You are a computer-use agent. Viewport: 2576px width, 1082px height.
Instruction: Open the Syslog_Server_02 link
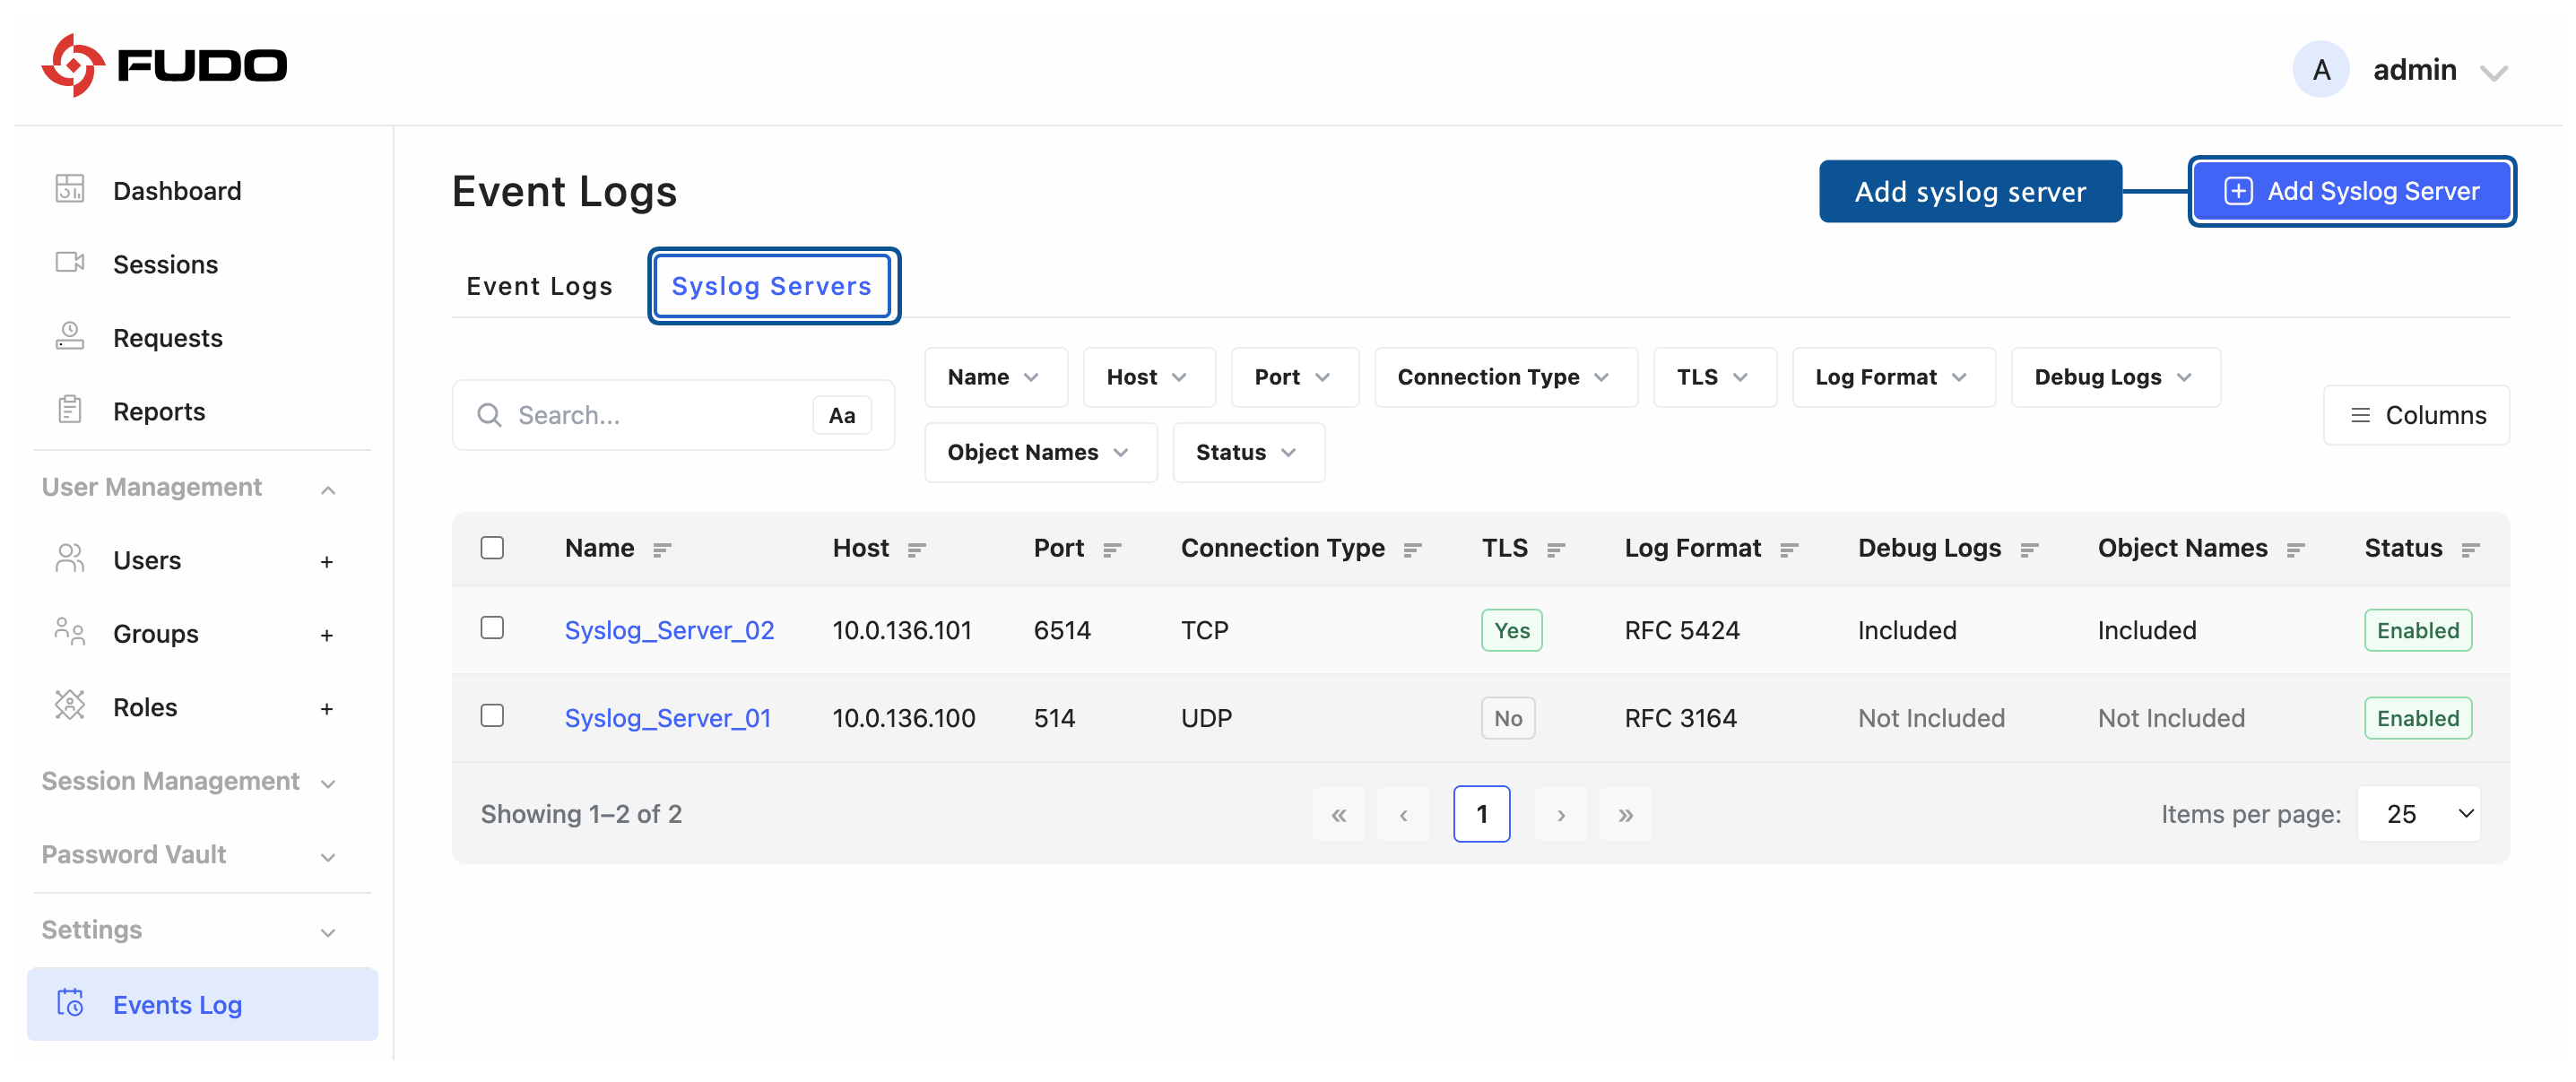tap(669, 630)
